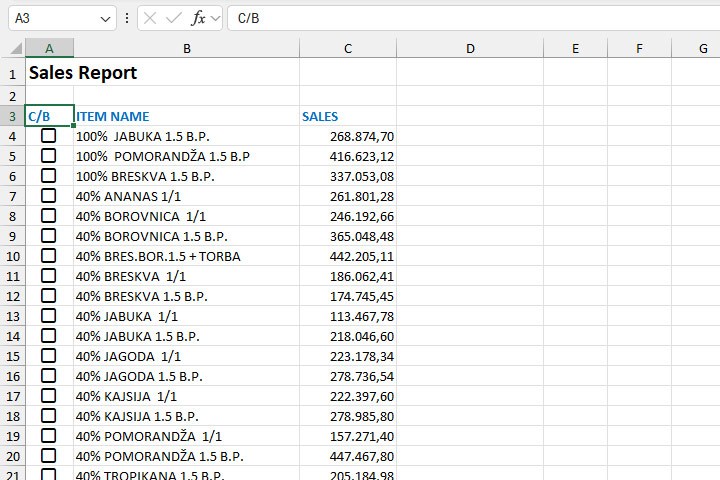720x480 pixels.
Task: Click in the formula bar showing C/B
Action: coord(470,18)
